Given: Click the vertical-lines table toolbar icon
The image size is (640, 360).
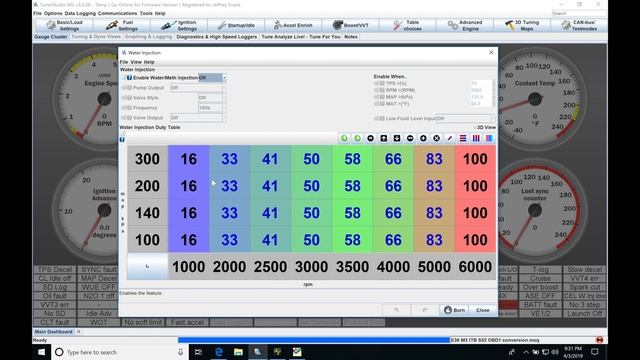Looking at the screenshot, I should click(476, 138).
